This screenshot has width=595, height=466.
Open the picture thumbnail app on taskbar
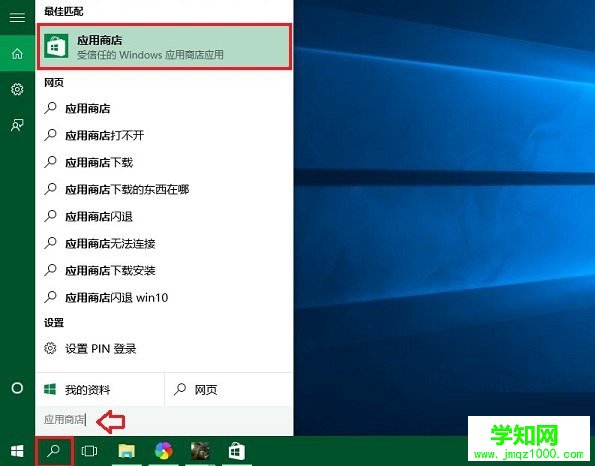click(200, 451)
